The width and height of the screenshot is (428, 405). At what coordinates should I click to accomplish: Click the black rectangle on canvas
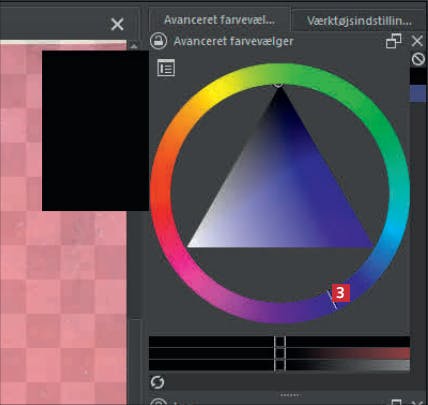coord(95,131)
